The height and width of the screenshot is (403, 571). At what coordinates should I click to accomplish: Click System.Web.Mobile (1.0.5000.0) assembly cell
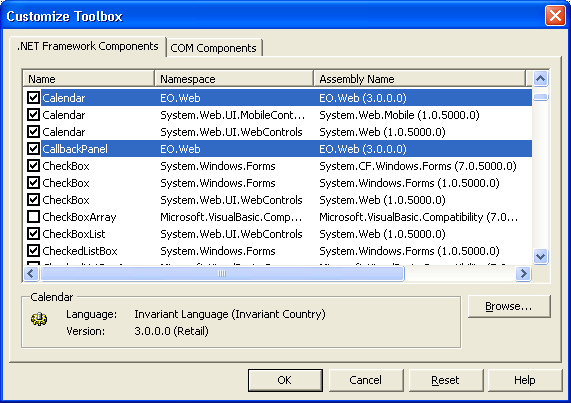pos(399,115)
